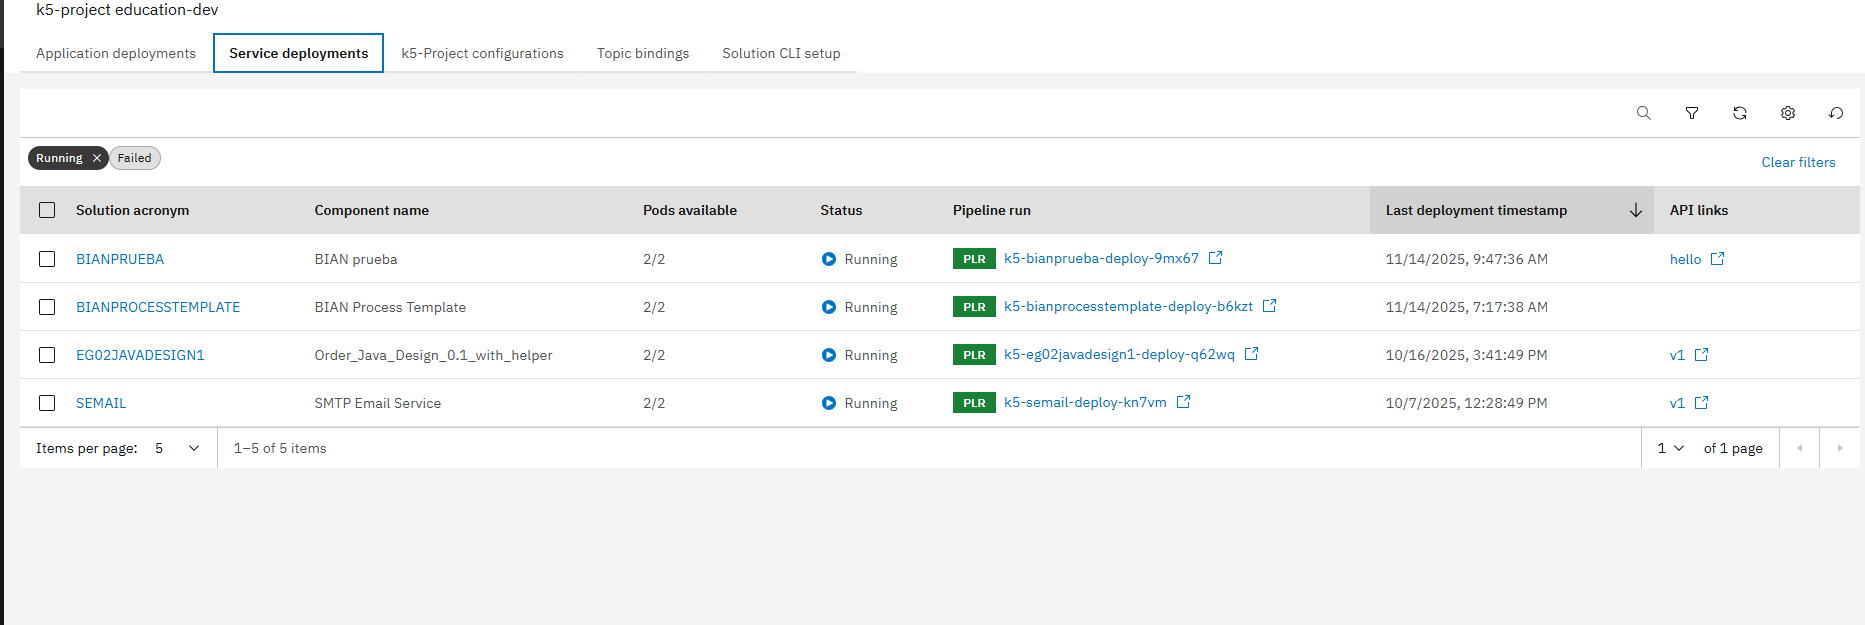Open the EG02JAVADESIGN1 solution link

(x=140, y=355)
